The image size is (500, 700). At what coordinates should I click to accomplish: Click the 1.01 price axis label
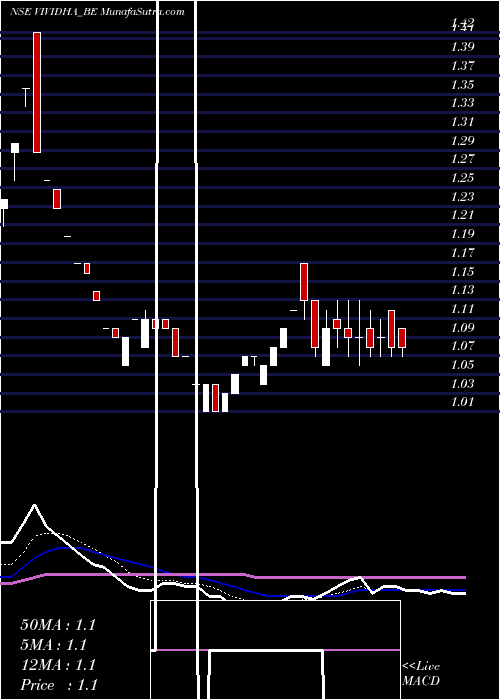[x=462, y=402]
